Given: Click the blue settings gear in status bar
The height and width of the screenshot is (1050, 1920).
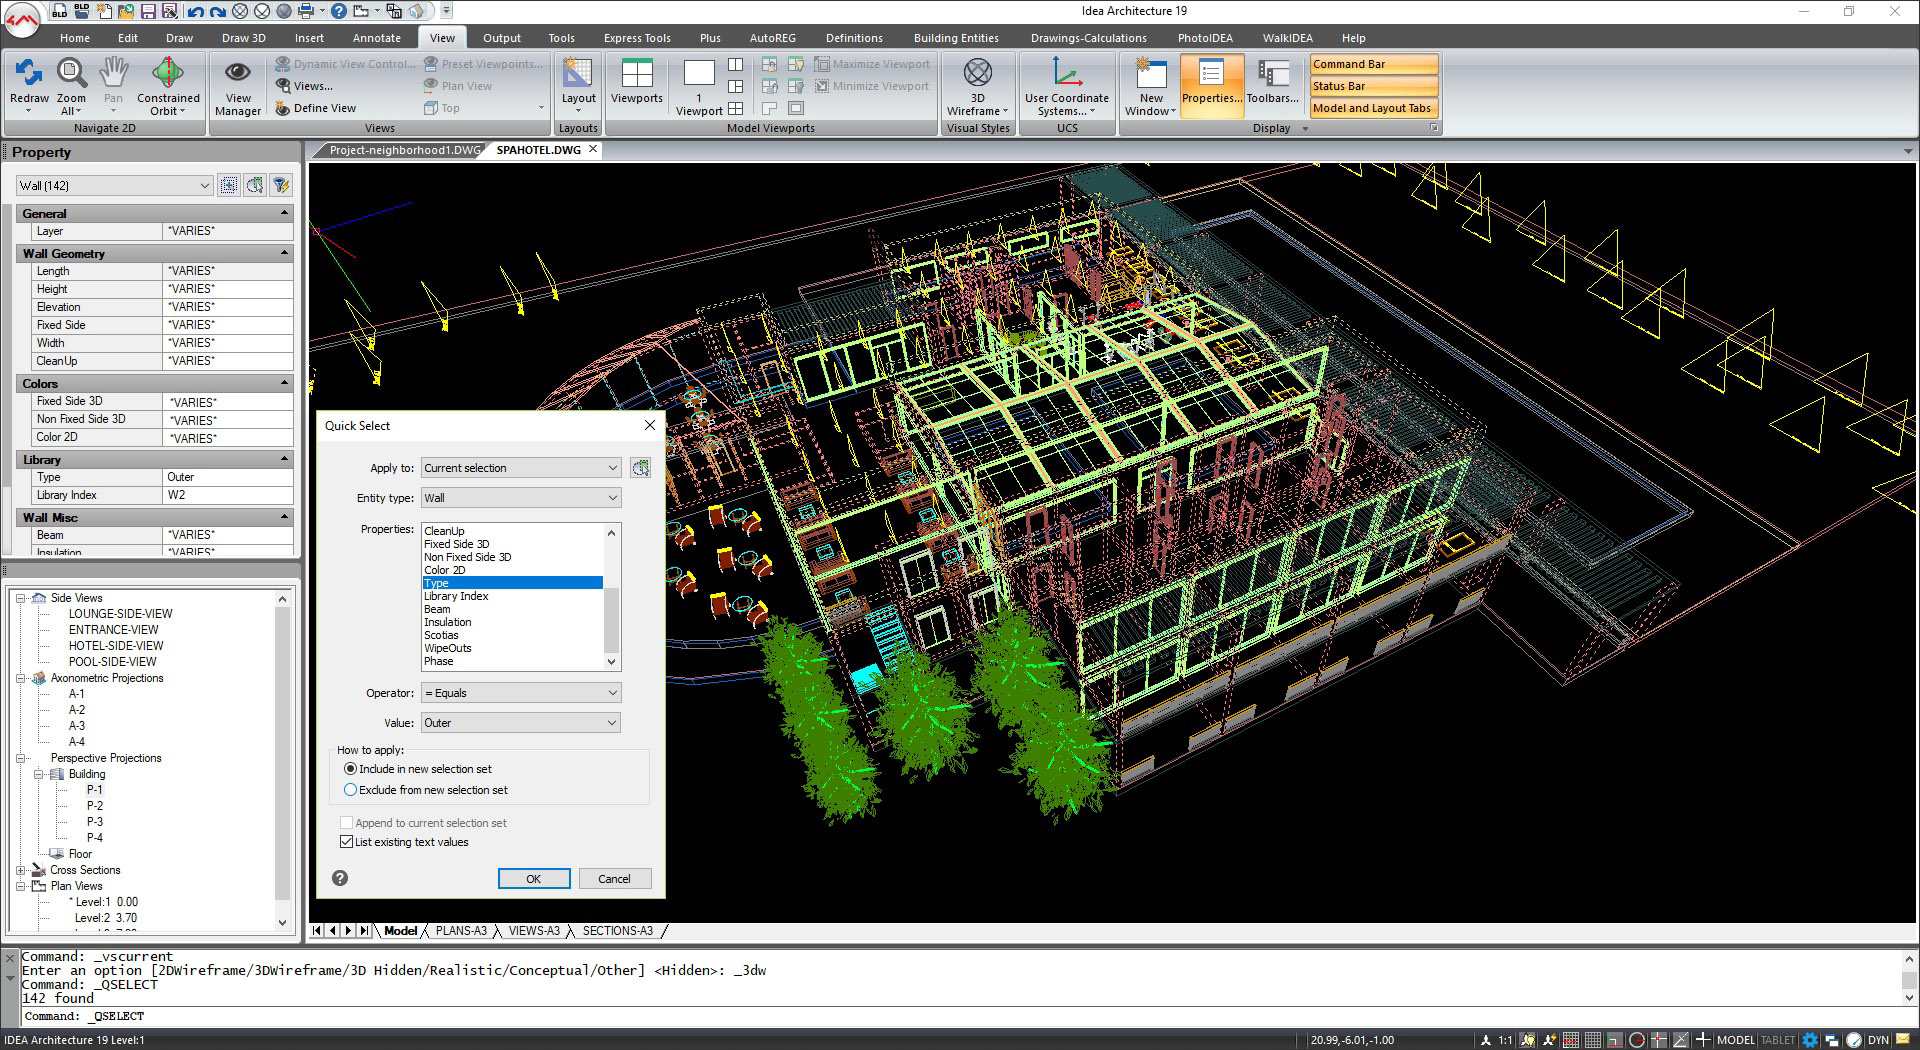Looking at the screenshot, I should [1810, 1040].
